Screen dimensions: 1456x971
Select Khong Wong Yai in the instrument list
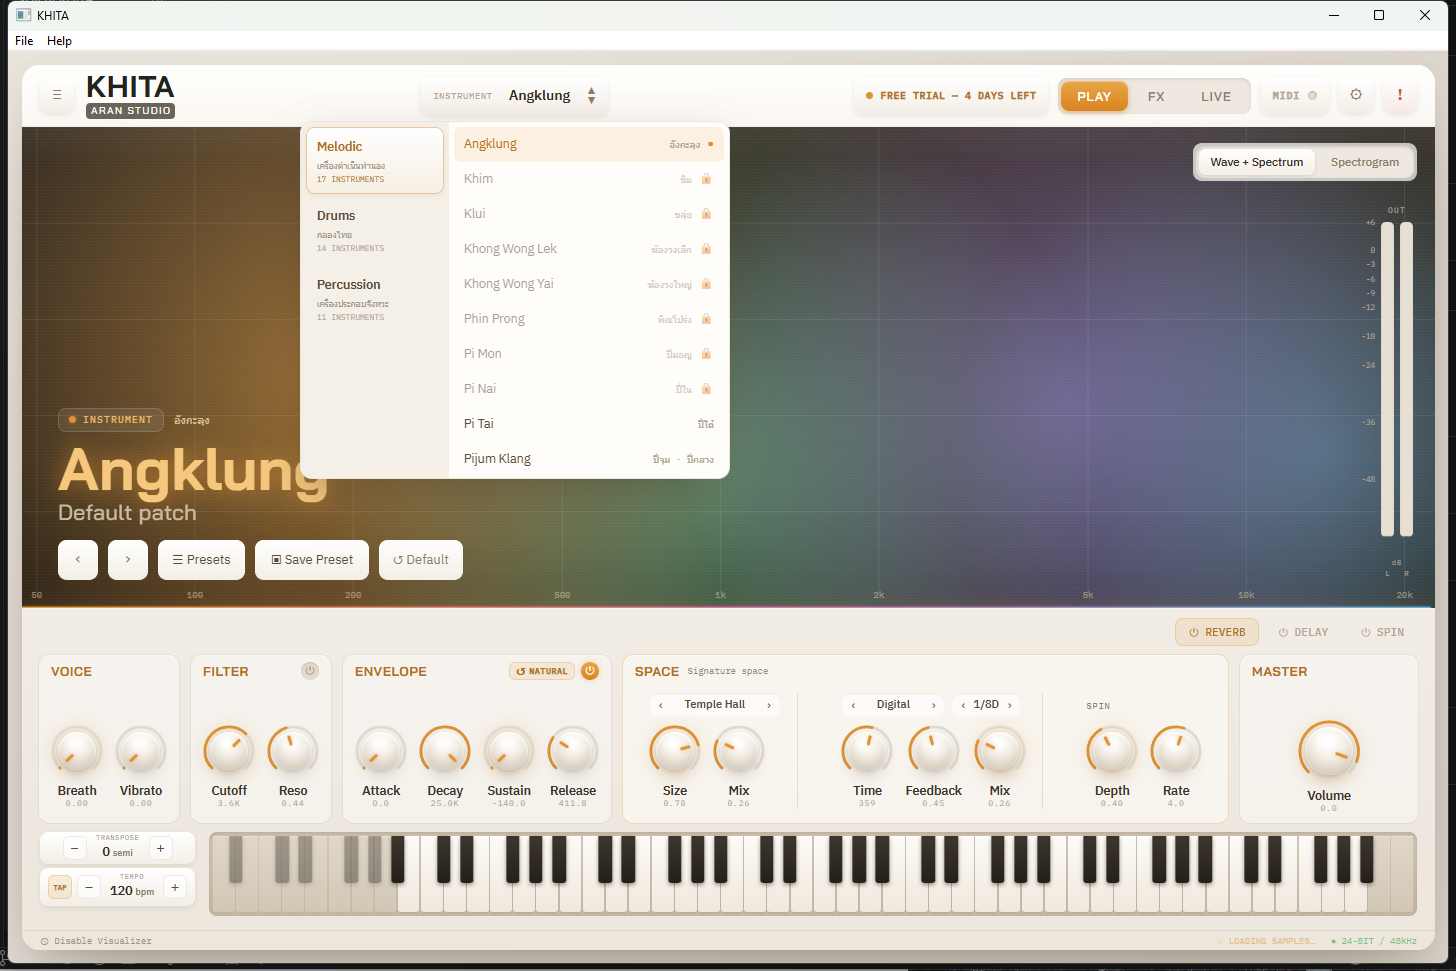[589, 284]
